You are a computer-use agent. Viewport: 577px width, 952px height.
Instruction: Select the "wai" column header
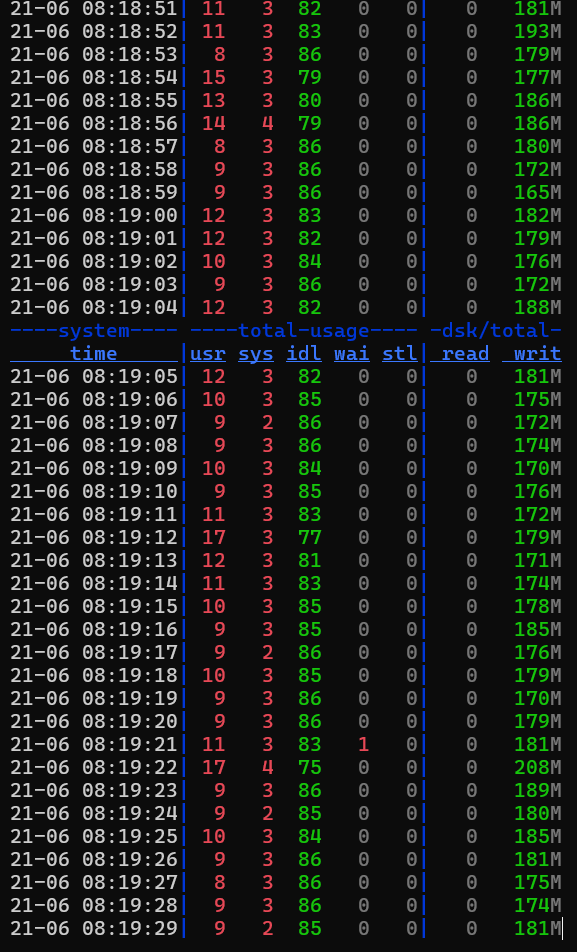[352, 354]
